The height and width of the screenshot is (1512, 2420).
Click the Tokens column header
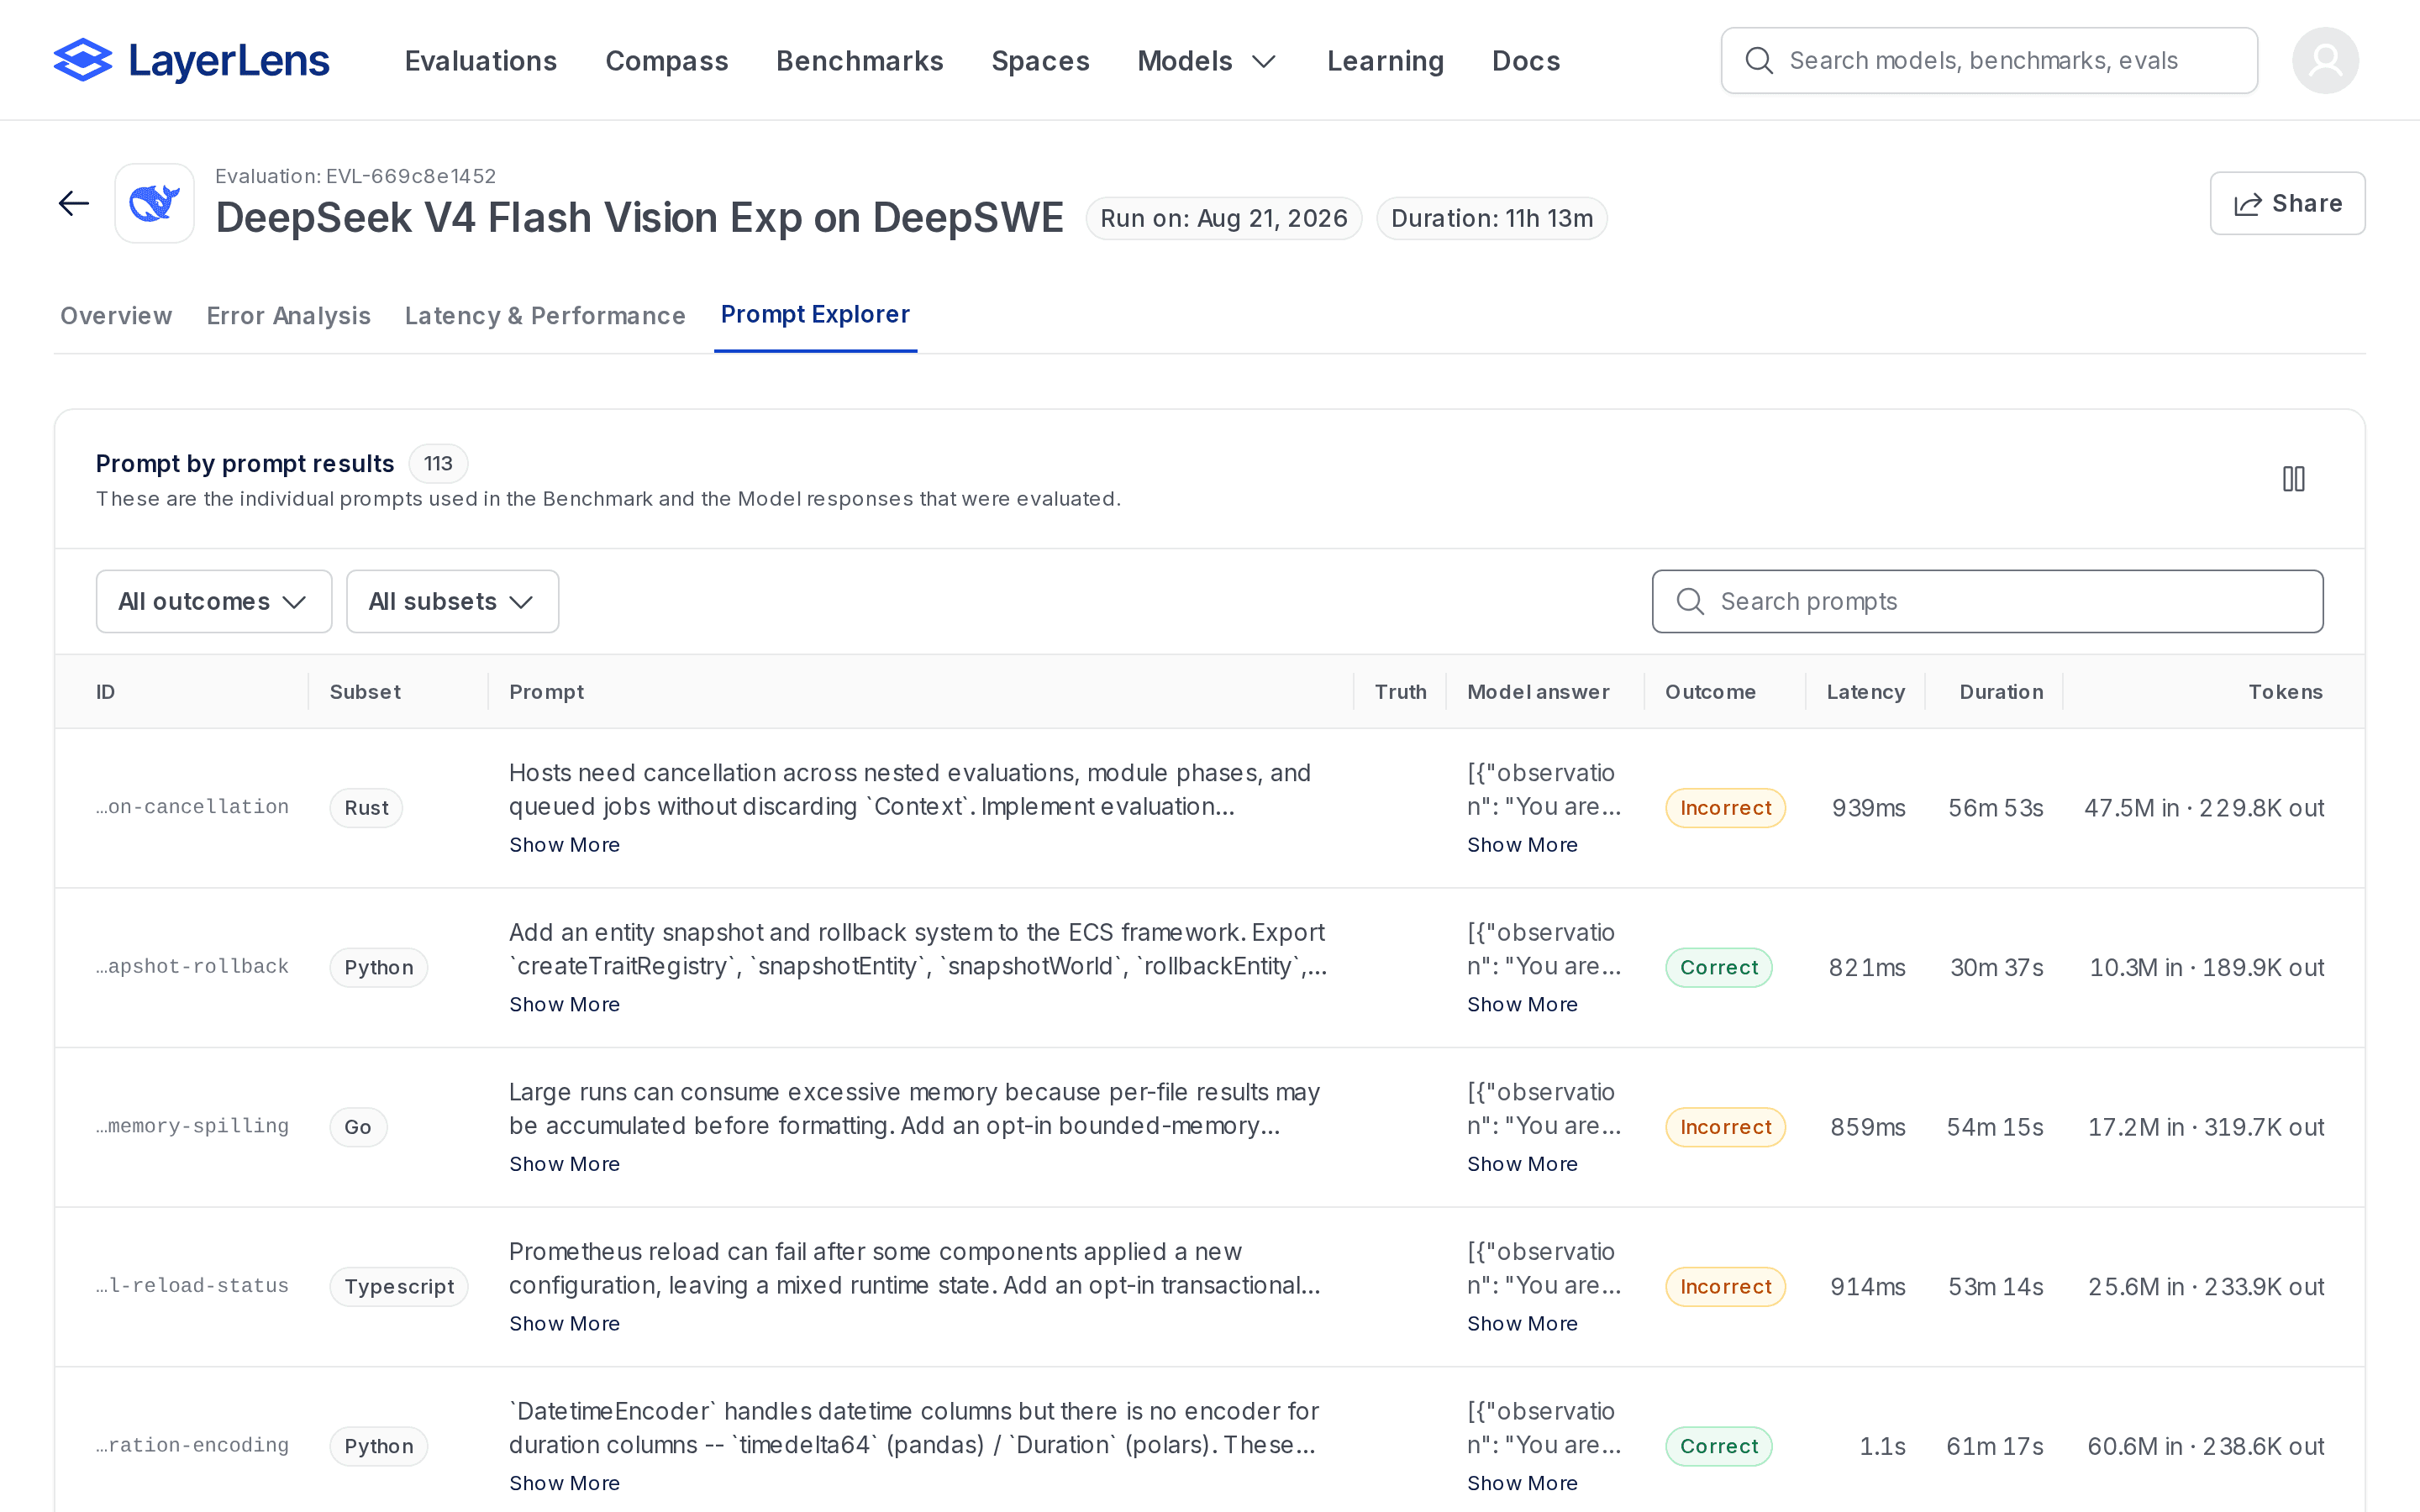pyautogui.click(x=2285, y=692)
